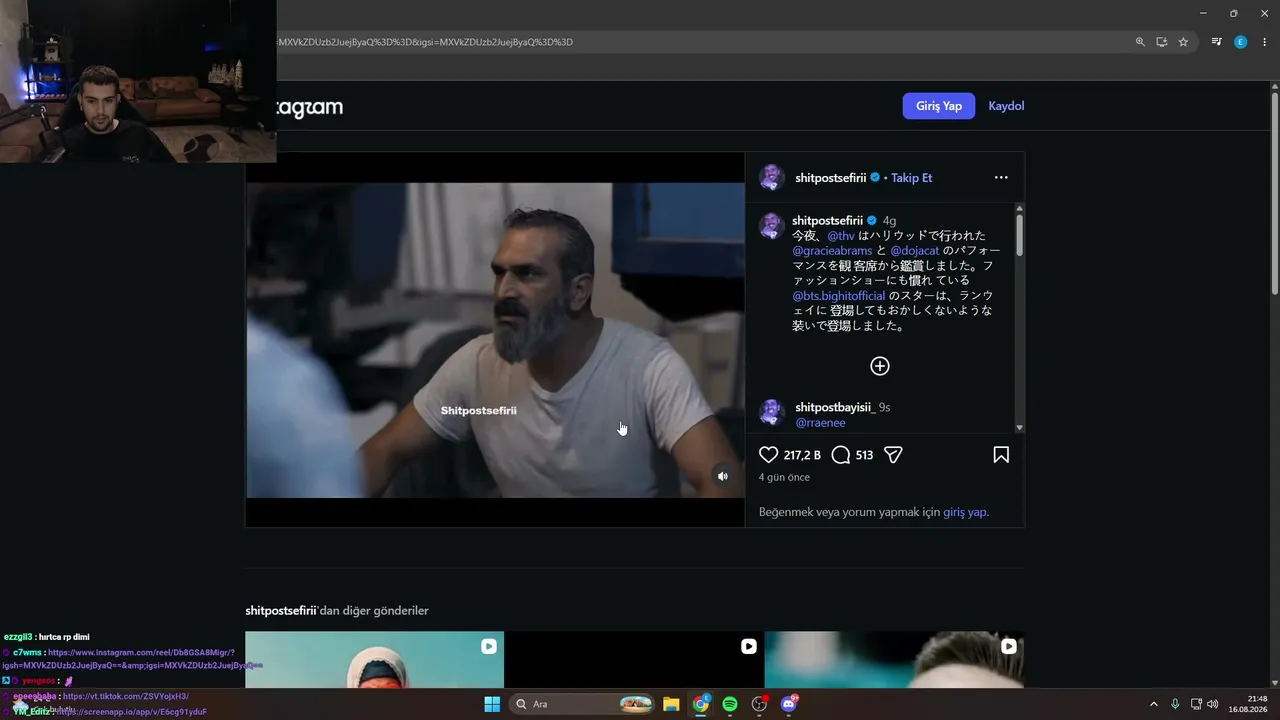The height and width of the screenshot is (720, 1280).
Task: Open the giriş yap link below the post
Action: tap(965, 512)
